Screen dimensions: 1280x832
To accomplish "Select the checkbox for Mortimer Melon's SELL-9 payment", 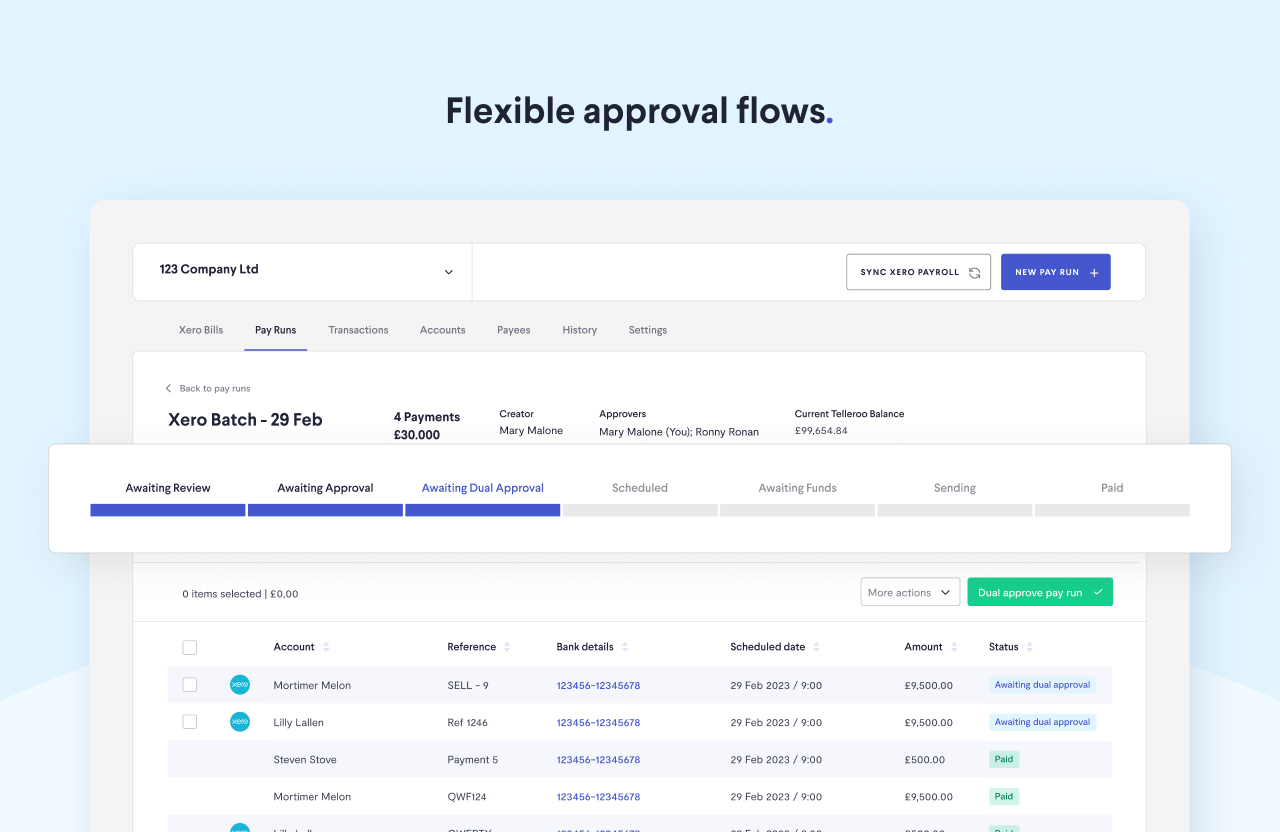I will (x=190, y=684).
